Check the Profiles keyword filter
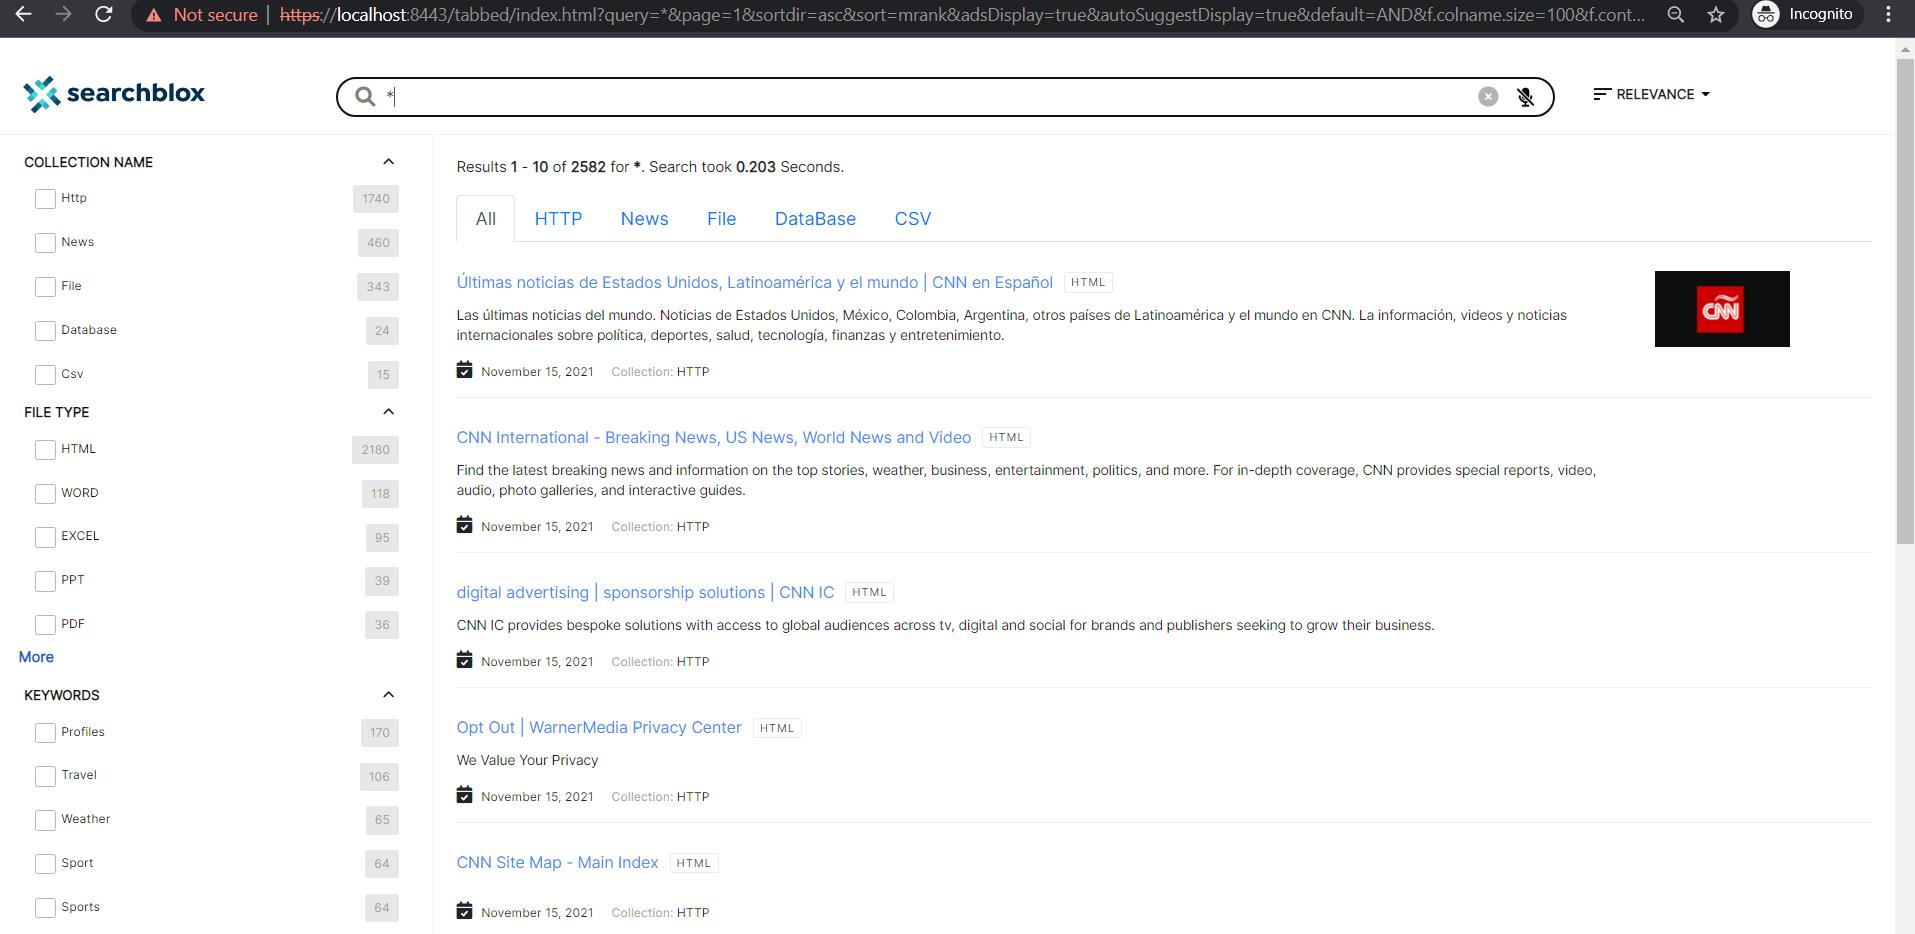The image size is (1915, 934). coord(45,733)
